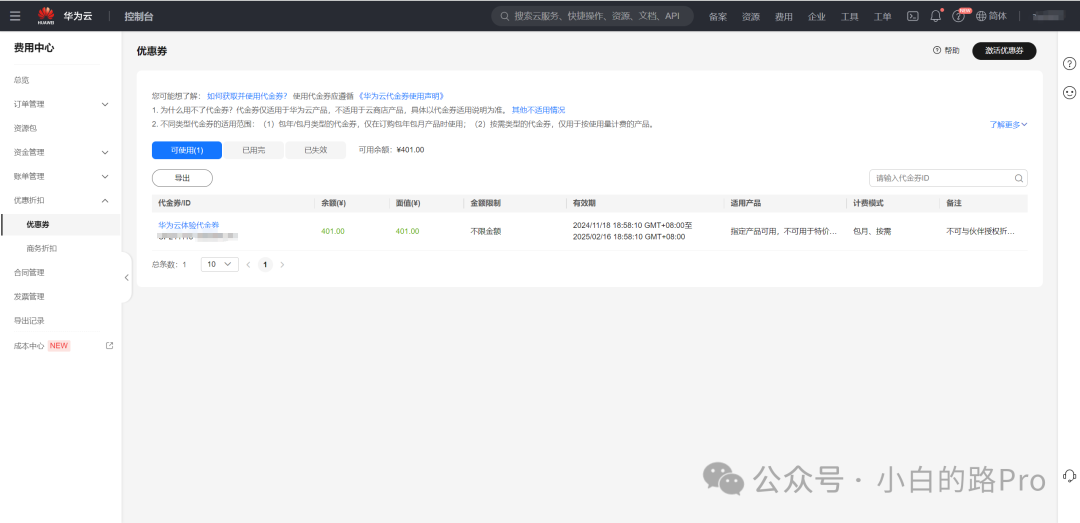Viewport: 1080px width, 523px height.
Task: Click the 帮助 help link
Action: [x=946, y=51]
